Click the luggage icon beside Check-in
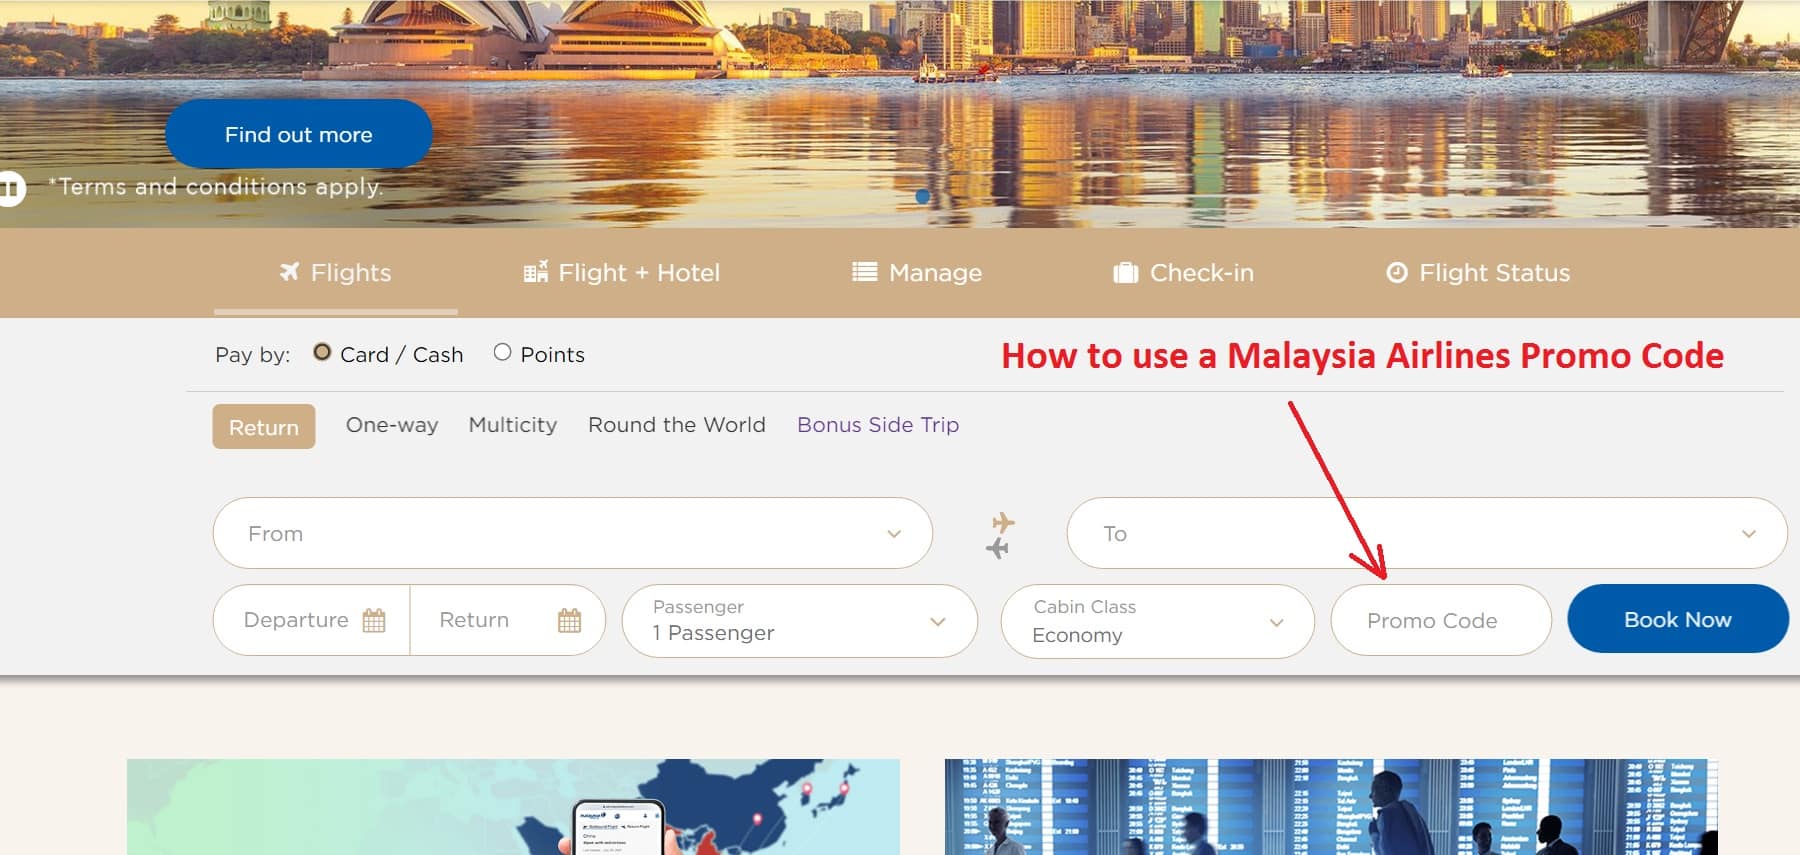Viewport: 1800px width, 855px height. [1126, 272]
